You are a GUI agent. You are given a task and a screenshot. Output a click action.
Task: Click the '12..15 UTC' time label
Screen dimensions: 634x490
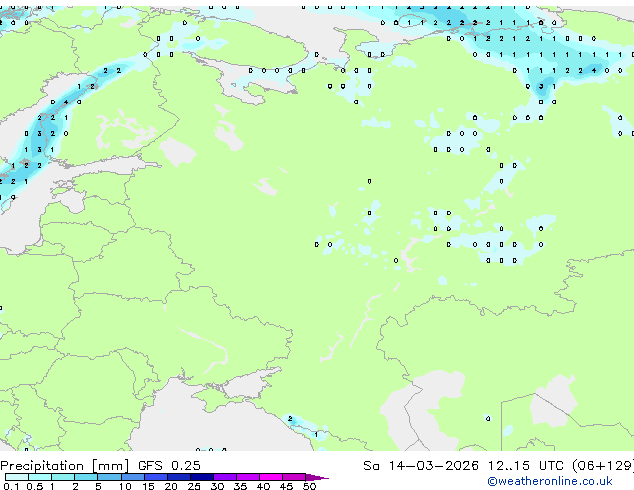[x=526, y=466]
